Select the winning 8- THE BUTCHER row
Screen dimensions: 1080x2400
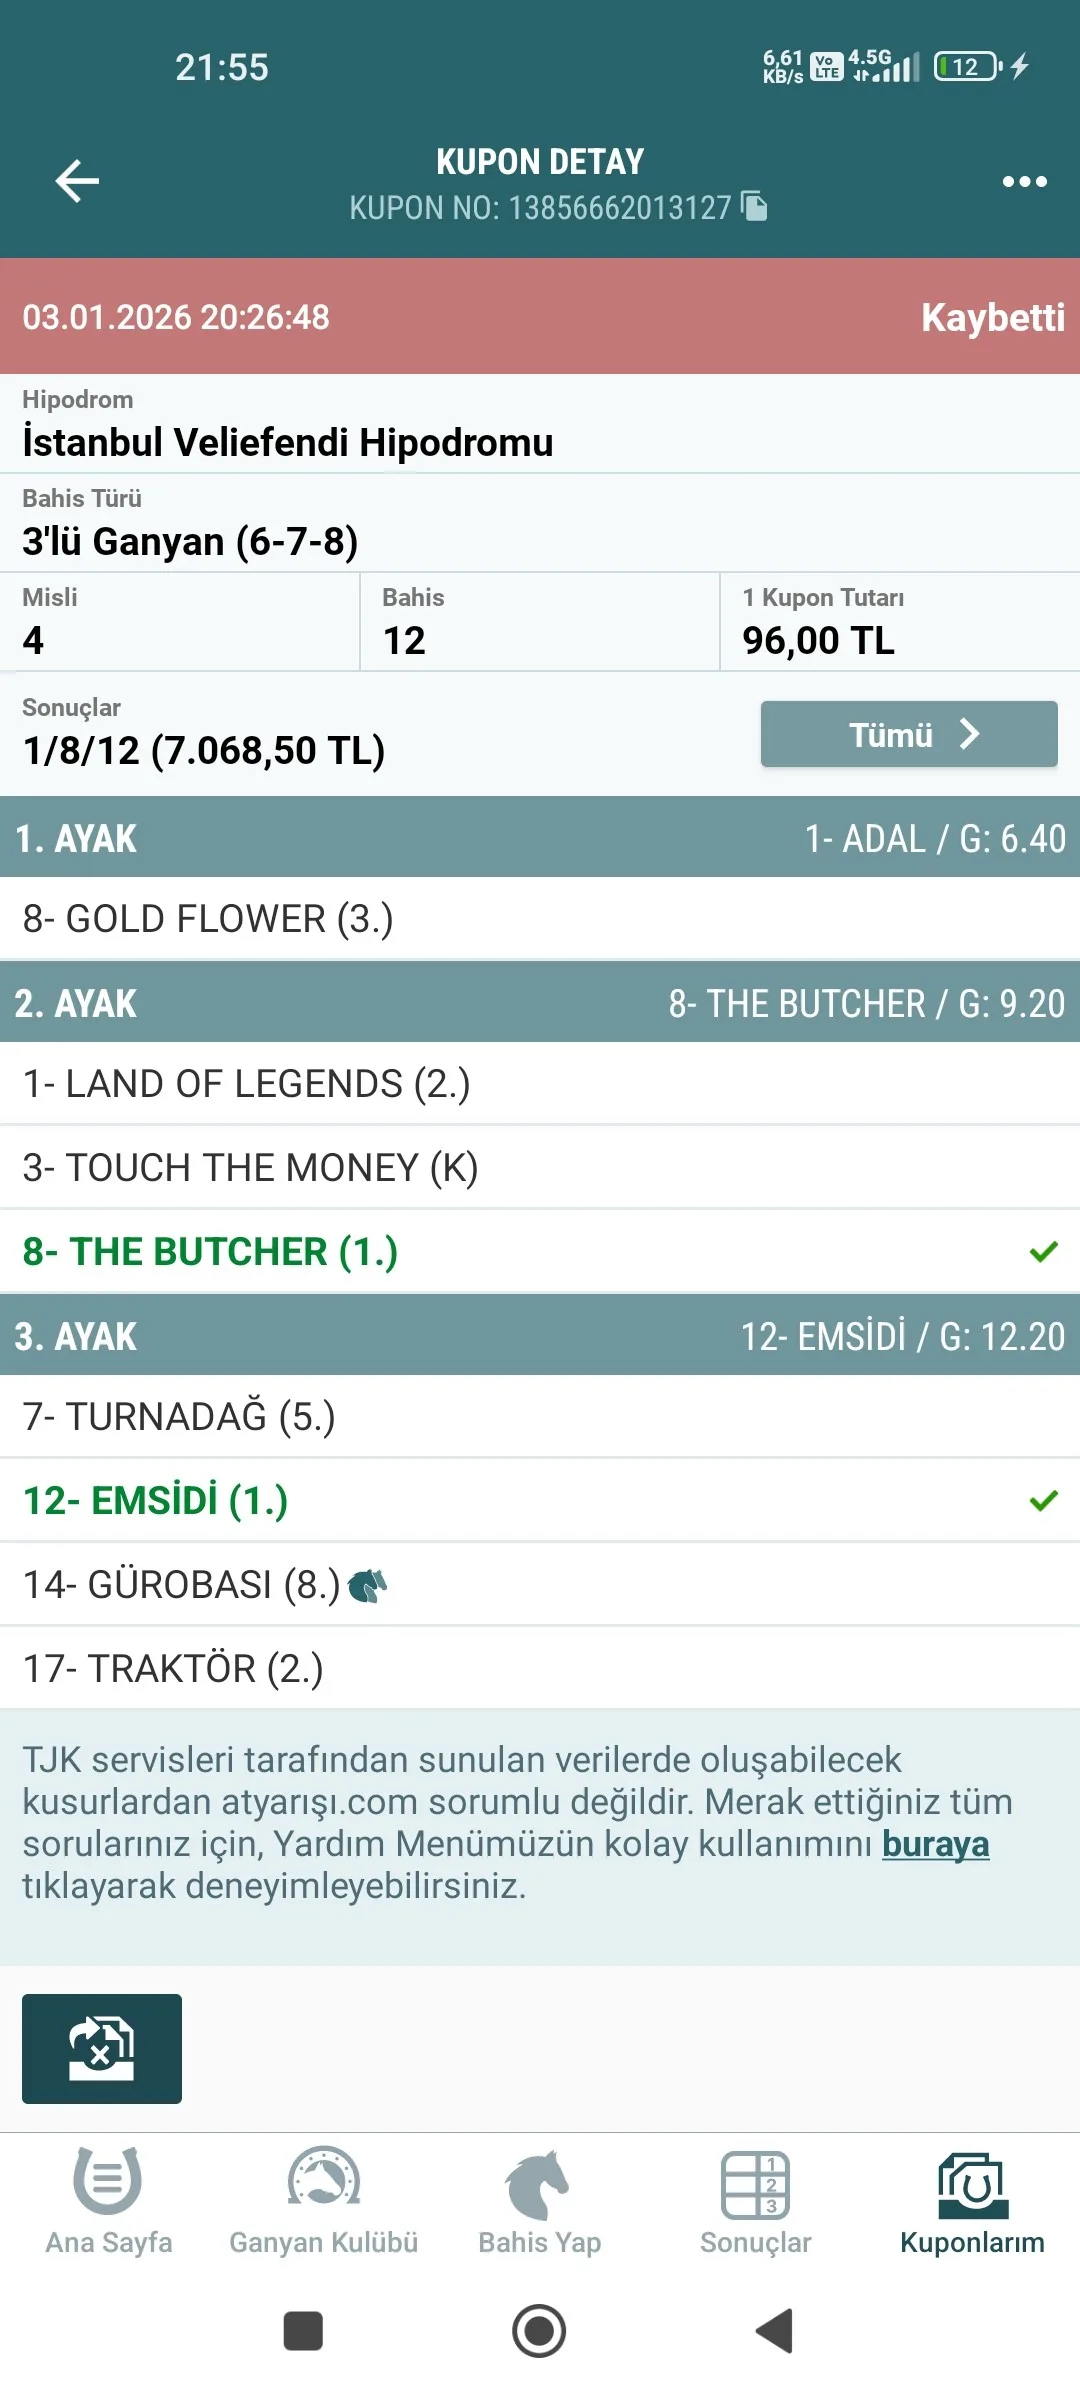tap(540, 1252)
